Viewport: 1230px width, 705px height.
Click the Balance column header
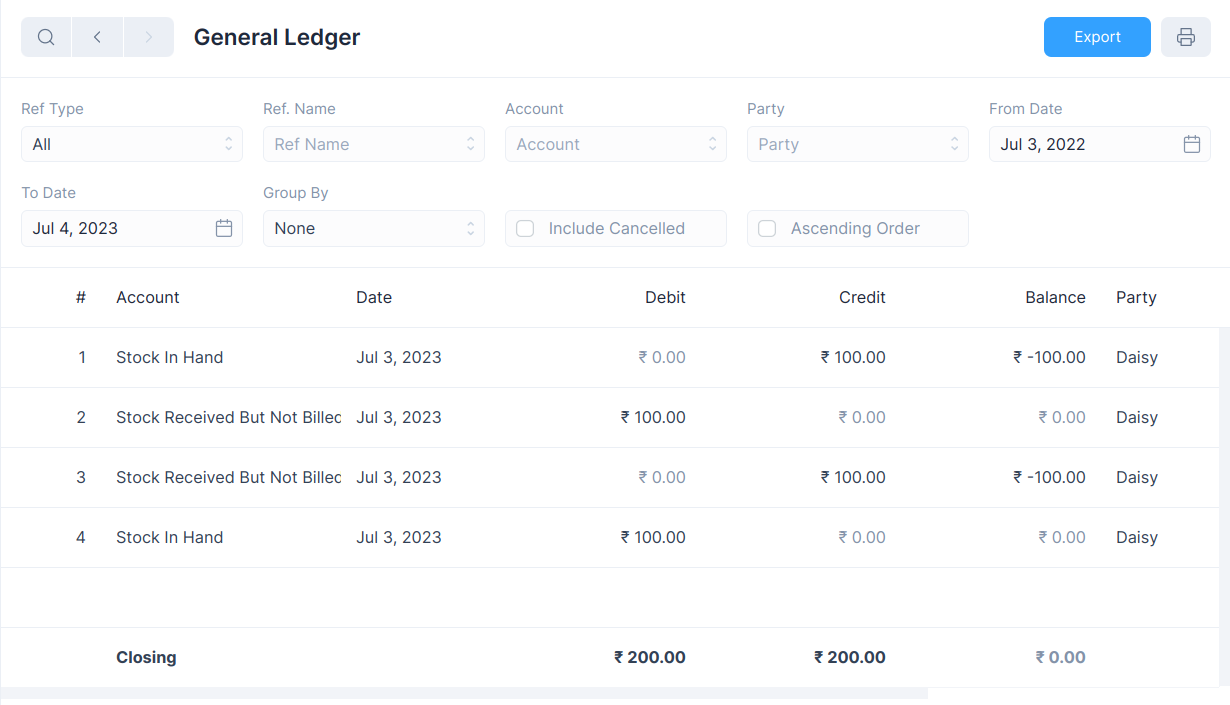point(1055,297)
